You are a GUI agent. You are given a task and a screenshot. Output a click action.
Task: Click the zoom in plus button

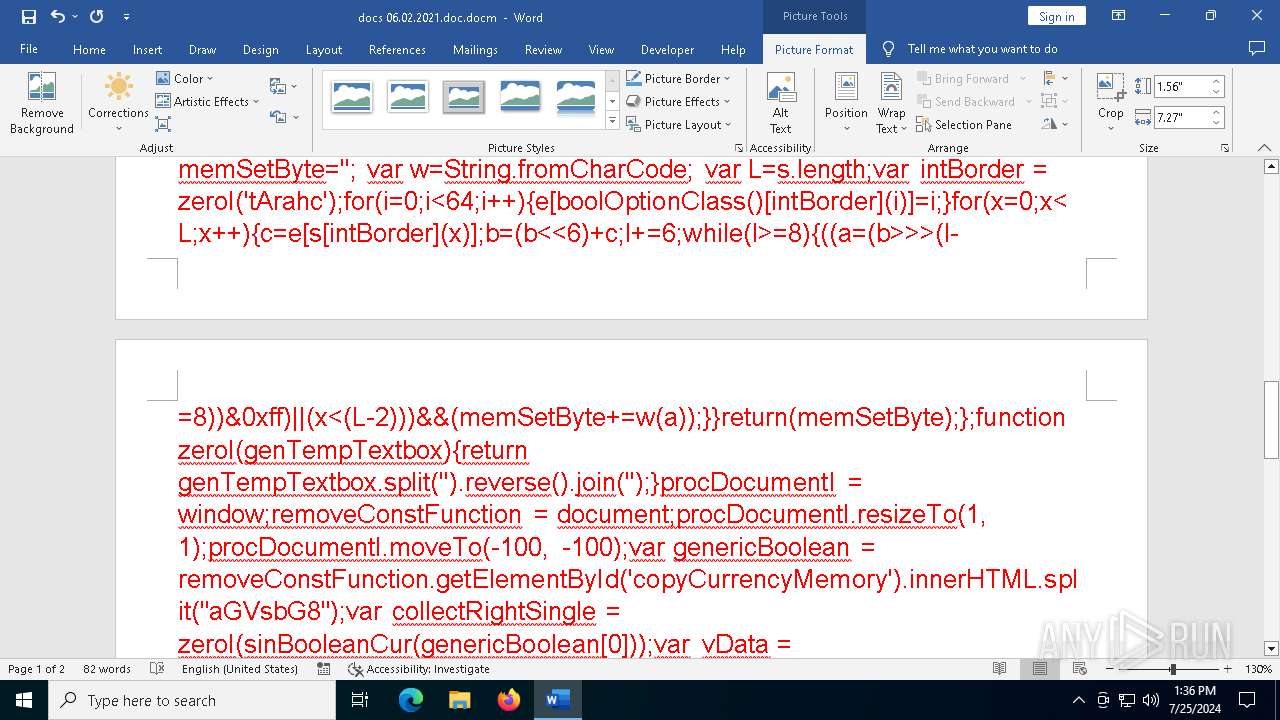coord(1227,669)
